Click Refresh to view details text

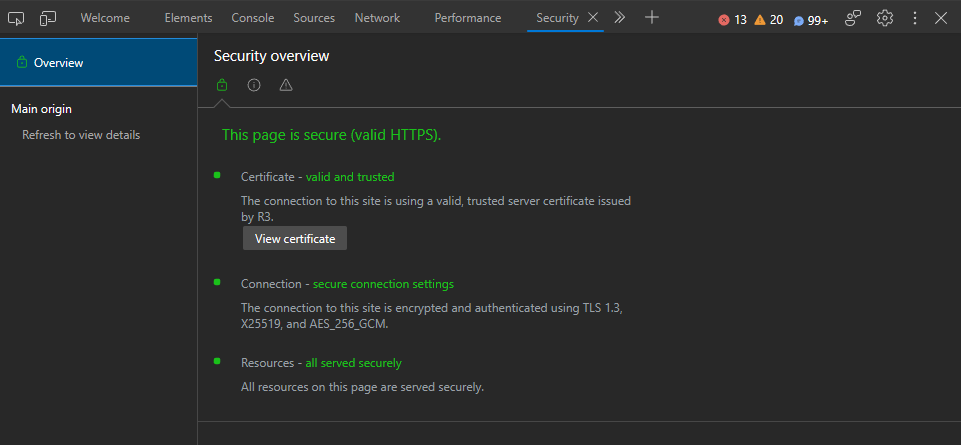pos(81,135)
